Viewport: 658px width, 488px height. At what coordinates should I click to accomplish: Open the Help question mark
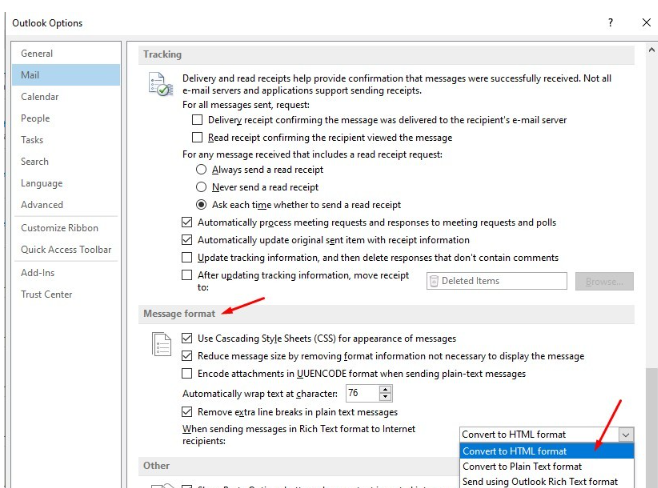point(611,23)
